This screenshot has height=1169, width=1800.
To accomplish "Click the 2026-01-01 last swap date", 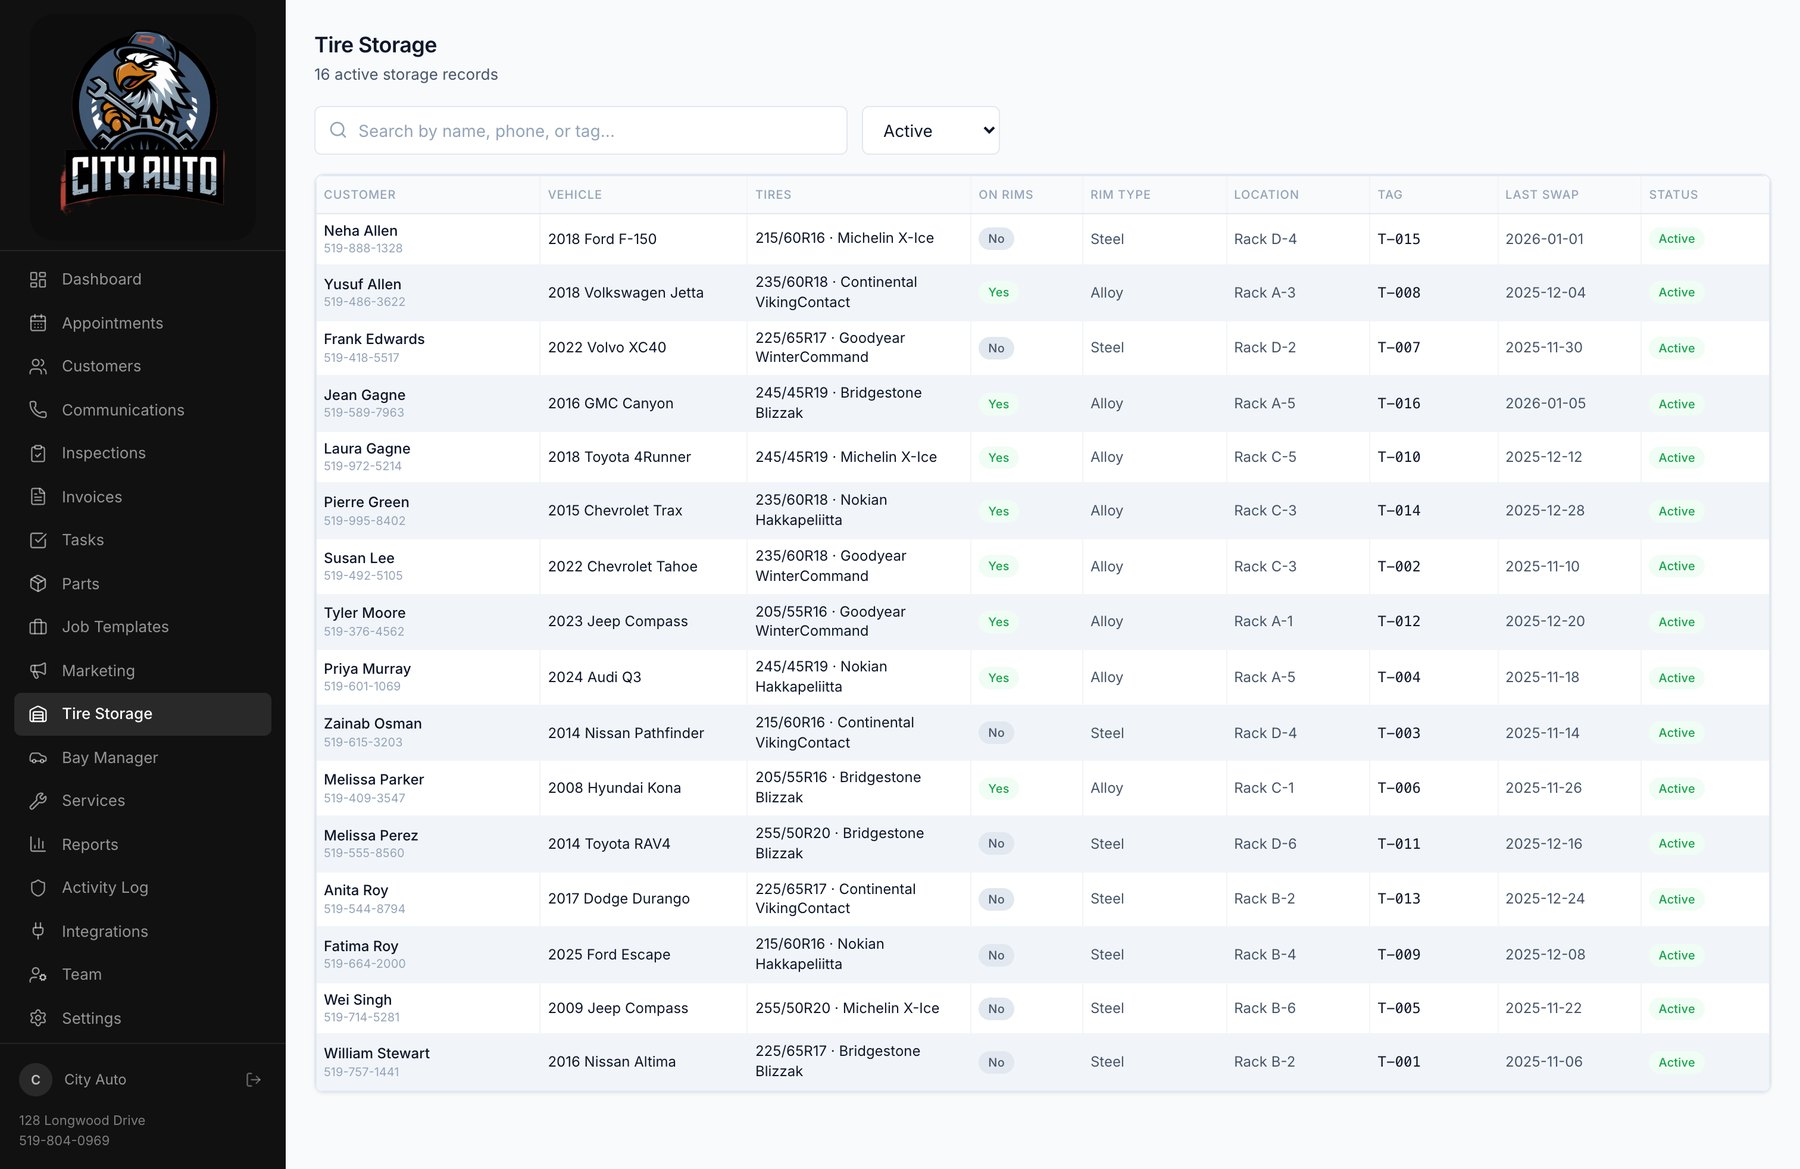I will [x=1544, y=239].
